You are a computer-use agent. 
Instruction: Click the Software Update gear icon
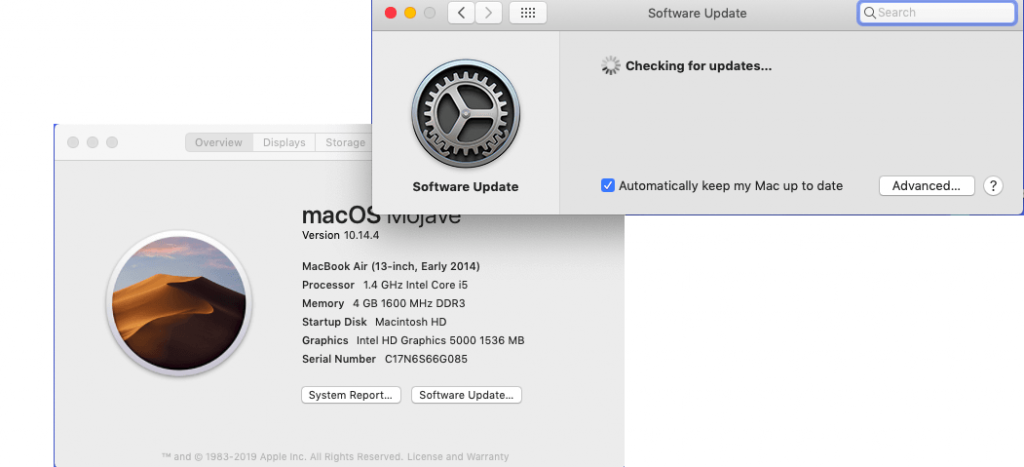pos(466,114)
